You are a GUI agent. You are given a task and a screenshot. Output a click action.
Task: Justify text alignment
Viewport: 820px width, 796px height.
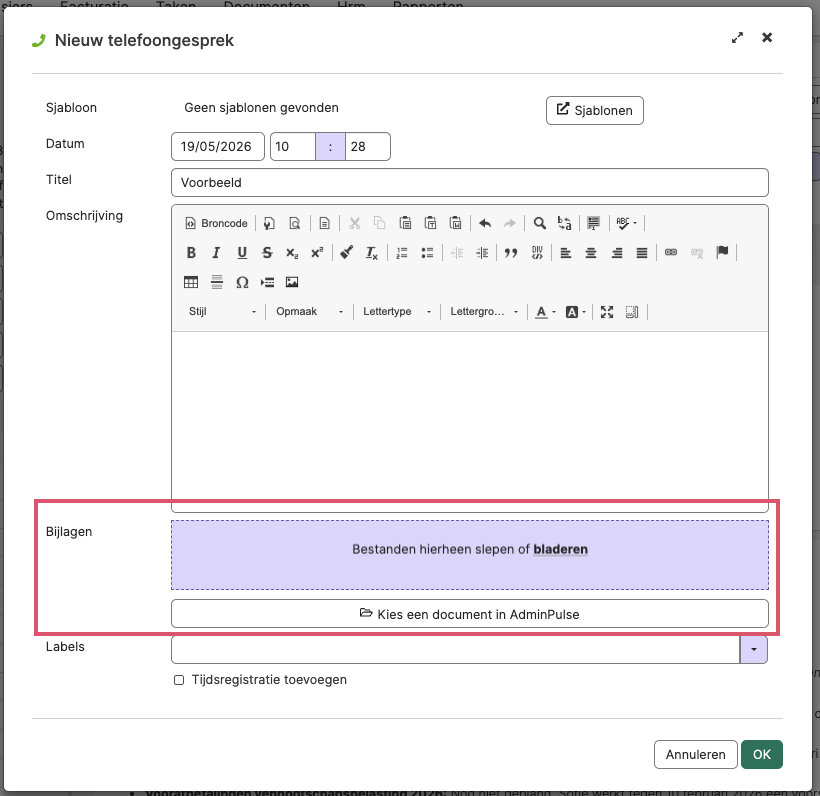(x=642, y=253)
